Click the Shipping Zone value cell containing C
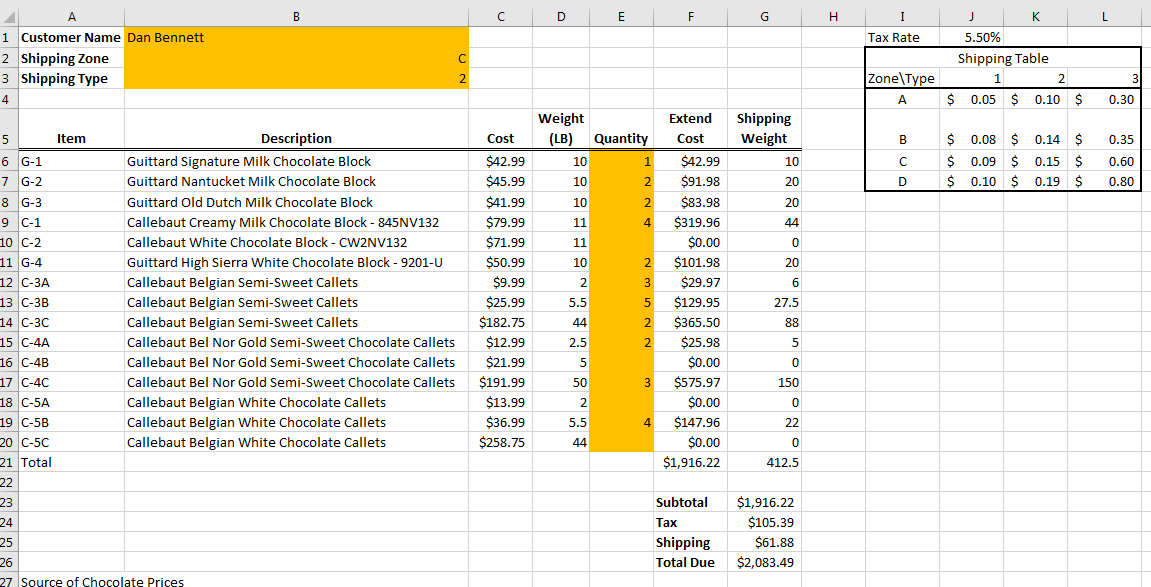Viewport: 1151px width, 587px height. point(296,58)
